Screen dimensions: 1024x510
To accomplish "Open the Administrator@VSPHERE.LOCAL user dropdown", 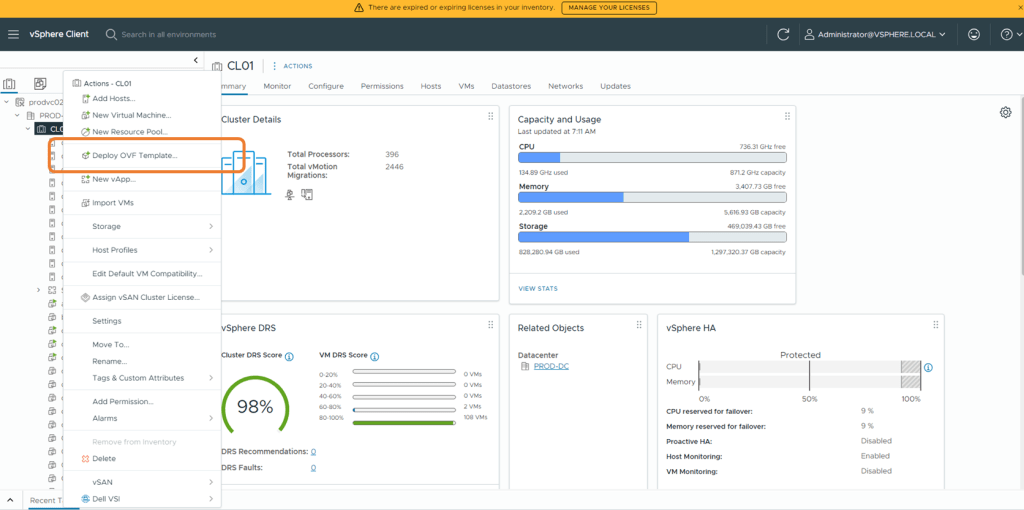I will point(877,34).
